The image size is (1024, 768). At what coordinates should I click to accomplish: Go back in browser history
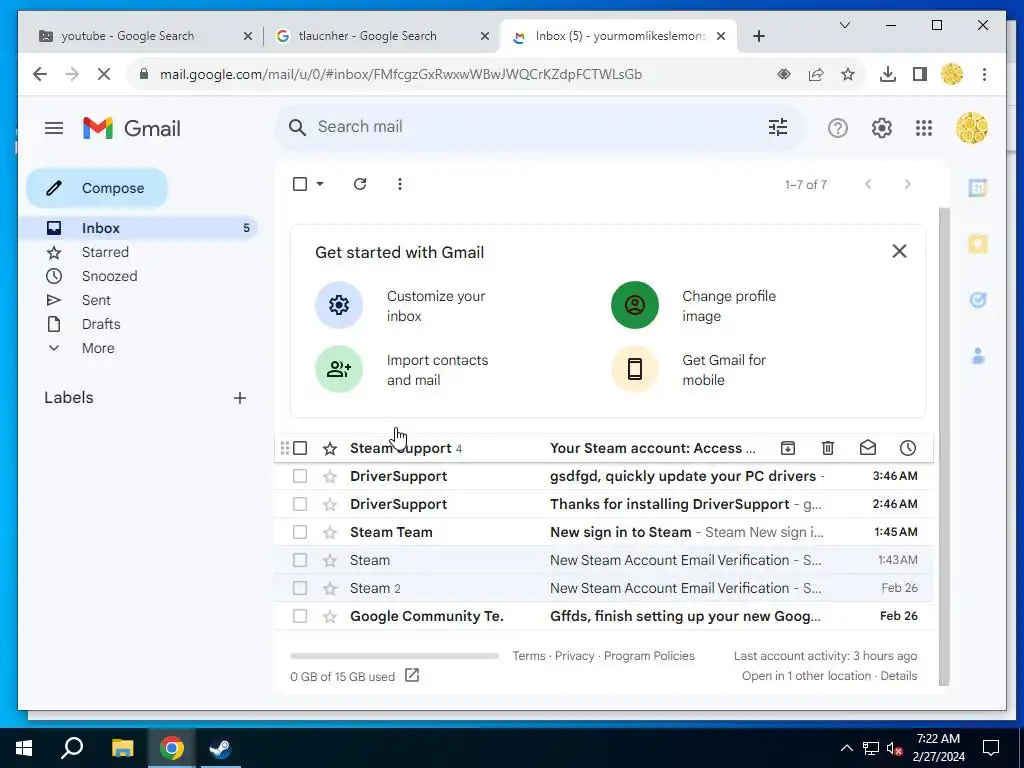[40, 74]
